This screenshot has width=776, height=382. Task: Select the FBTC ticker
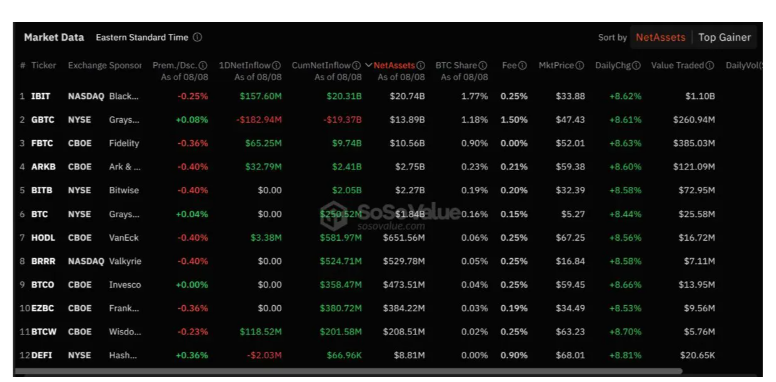click(43, 143)
